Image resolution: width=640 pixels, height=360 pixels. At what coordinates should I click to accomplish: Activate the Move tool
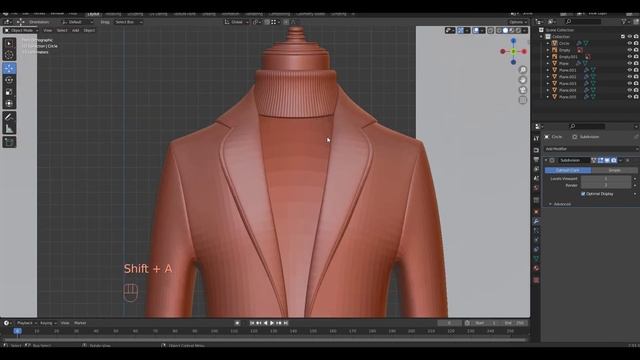tap(9, 68)
